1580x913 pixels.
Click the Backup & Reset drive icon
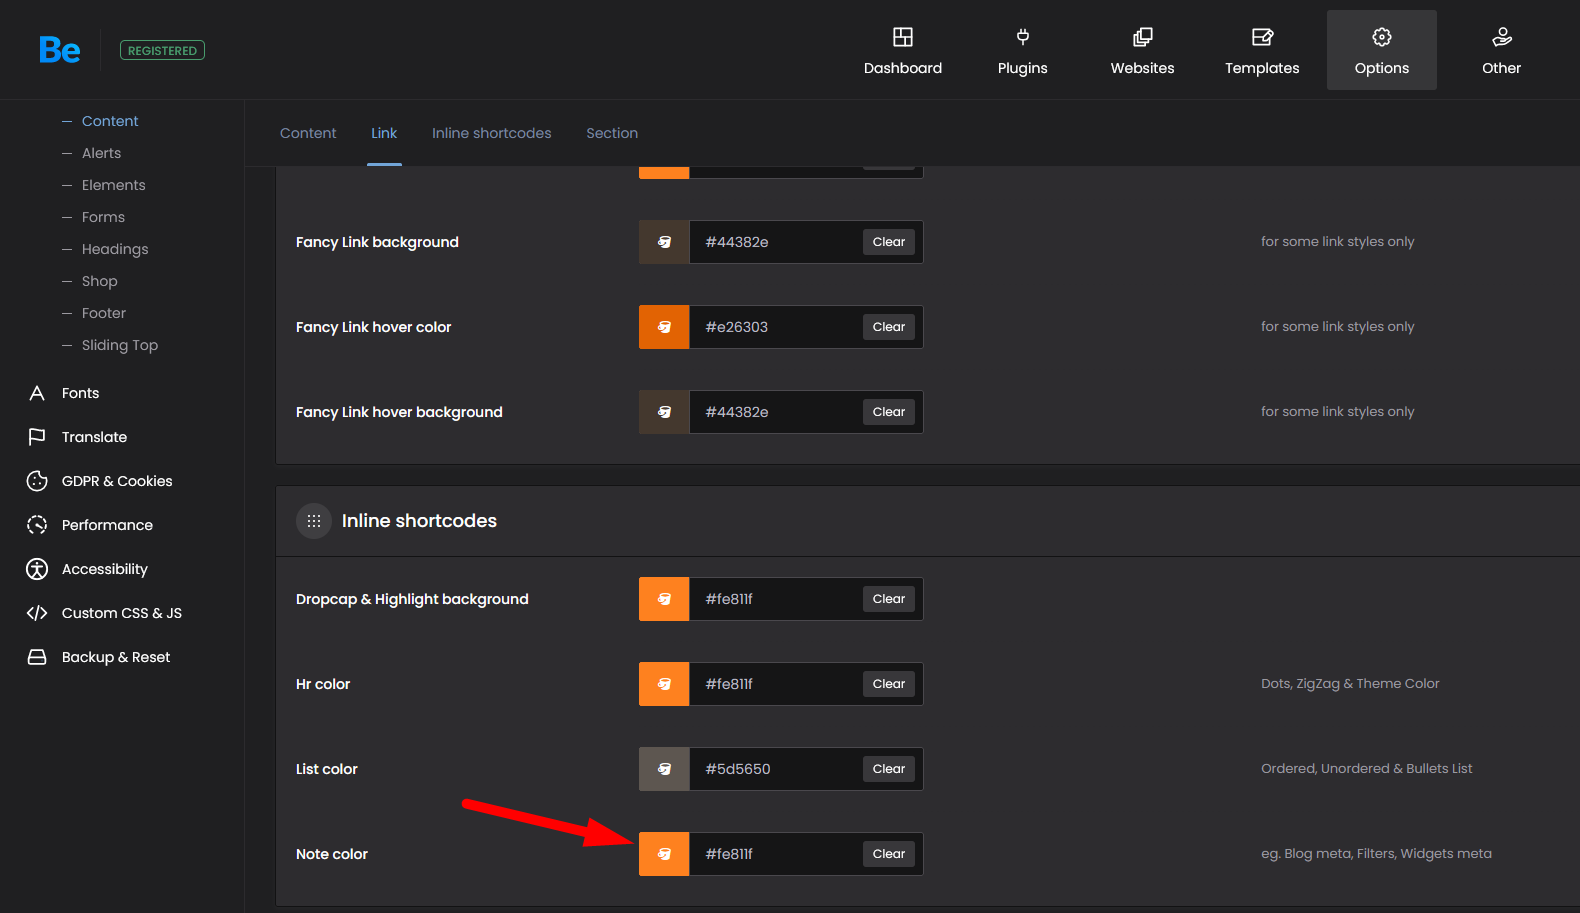[37, 657]
